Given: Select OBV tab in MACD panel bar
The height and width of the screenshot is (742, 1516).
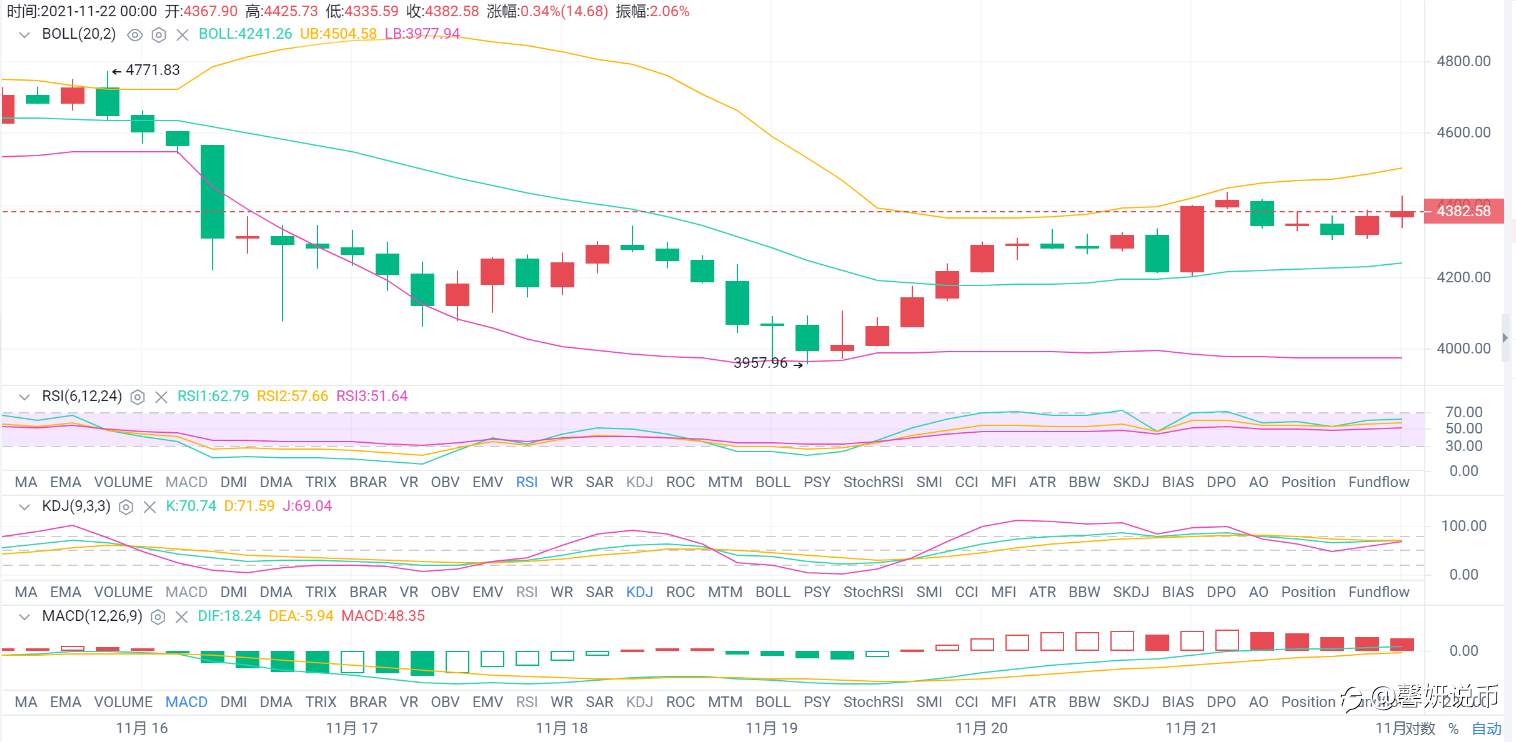Looking at the screenshot, I should tap(445, 702).
